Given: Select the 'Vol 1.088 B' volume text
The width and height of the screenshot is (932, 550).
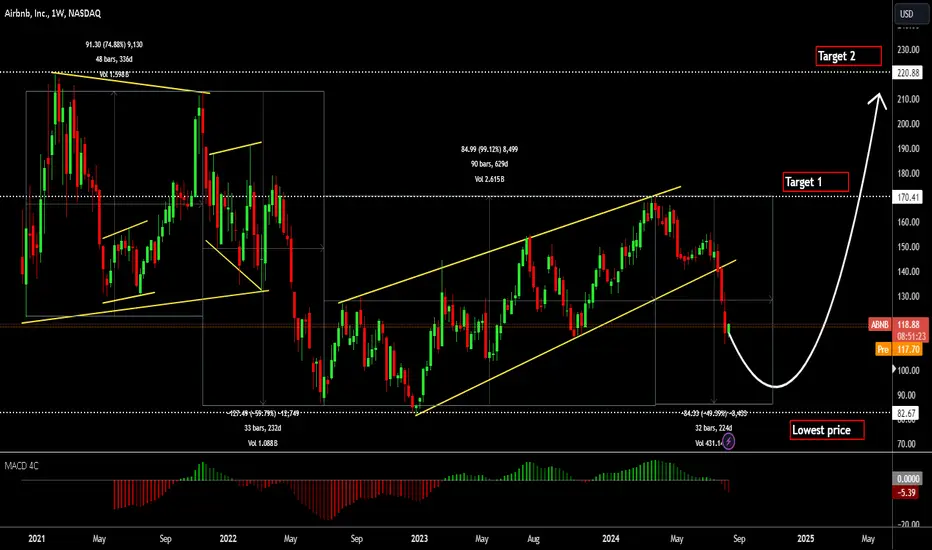Looking at the screenshot, I should click(x=263, y=443).
